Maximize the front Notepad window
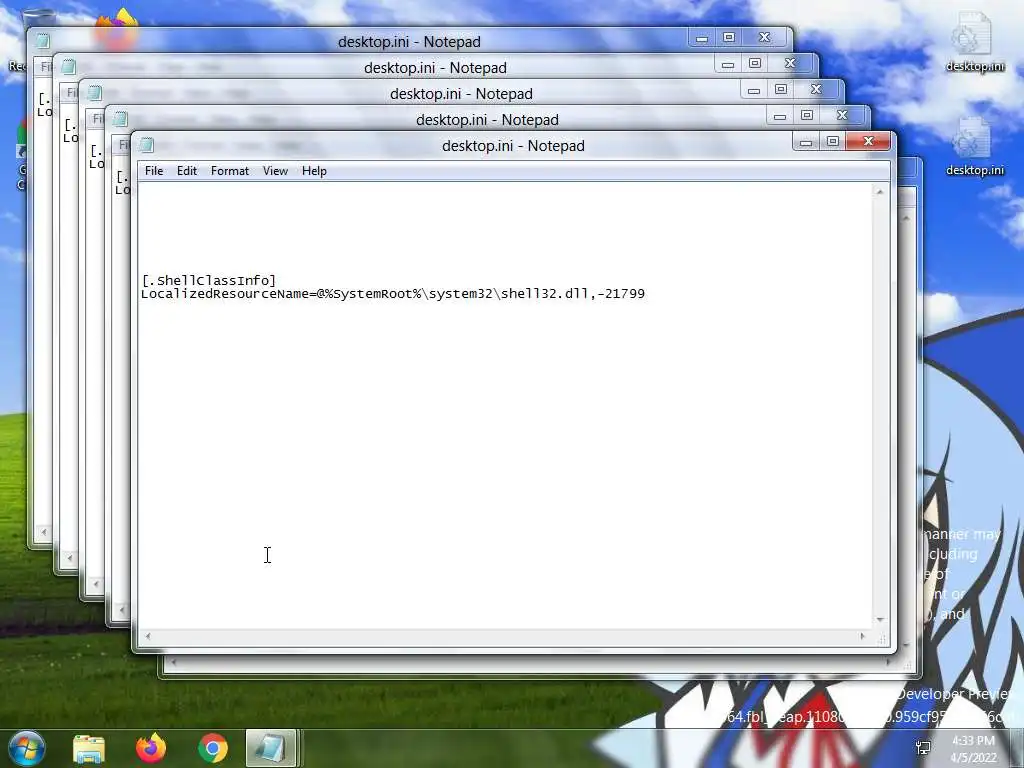Viewport: 1024px width, 768px height. (833, 142)
